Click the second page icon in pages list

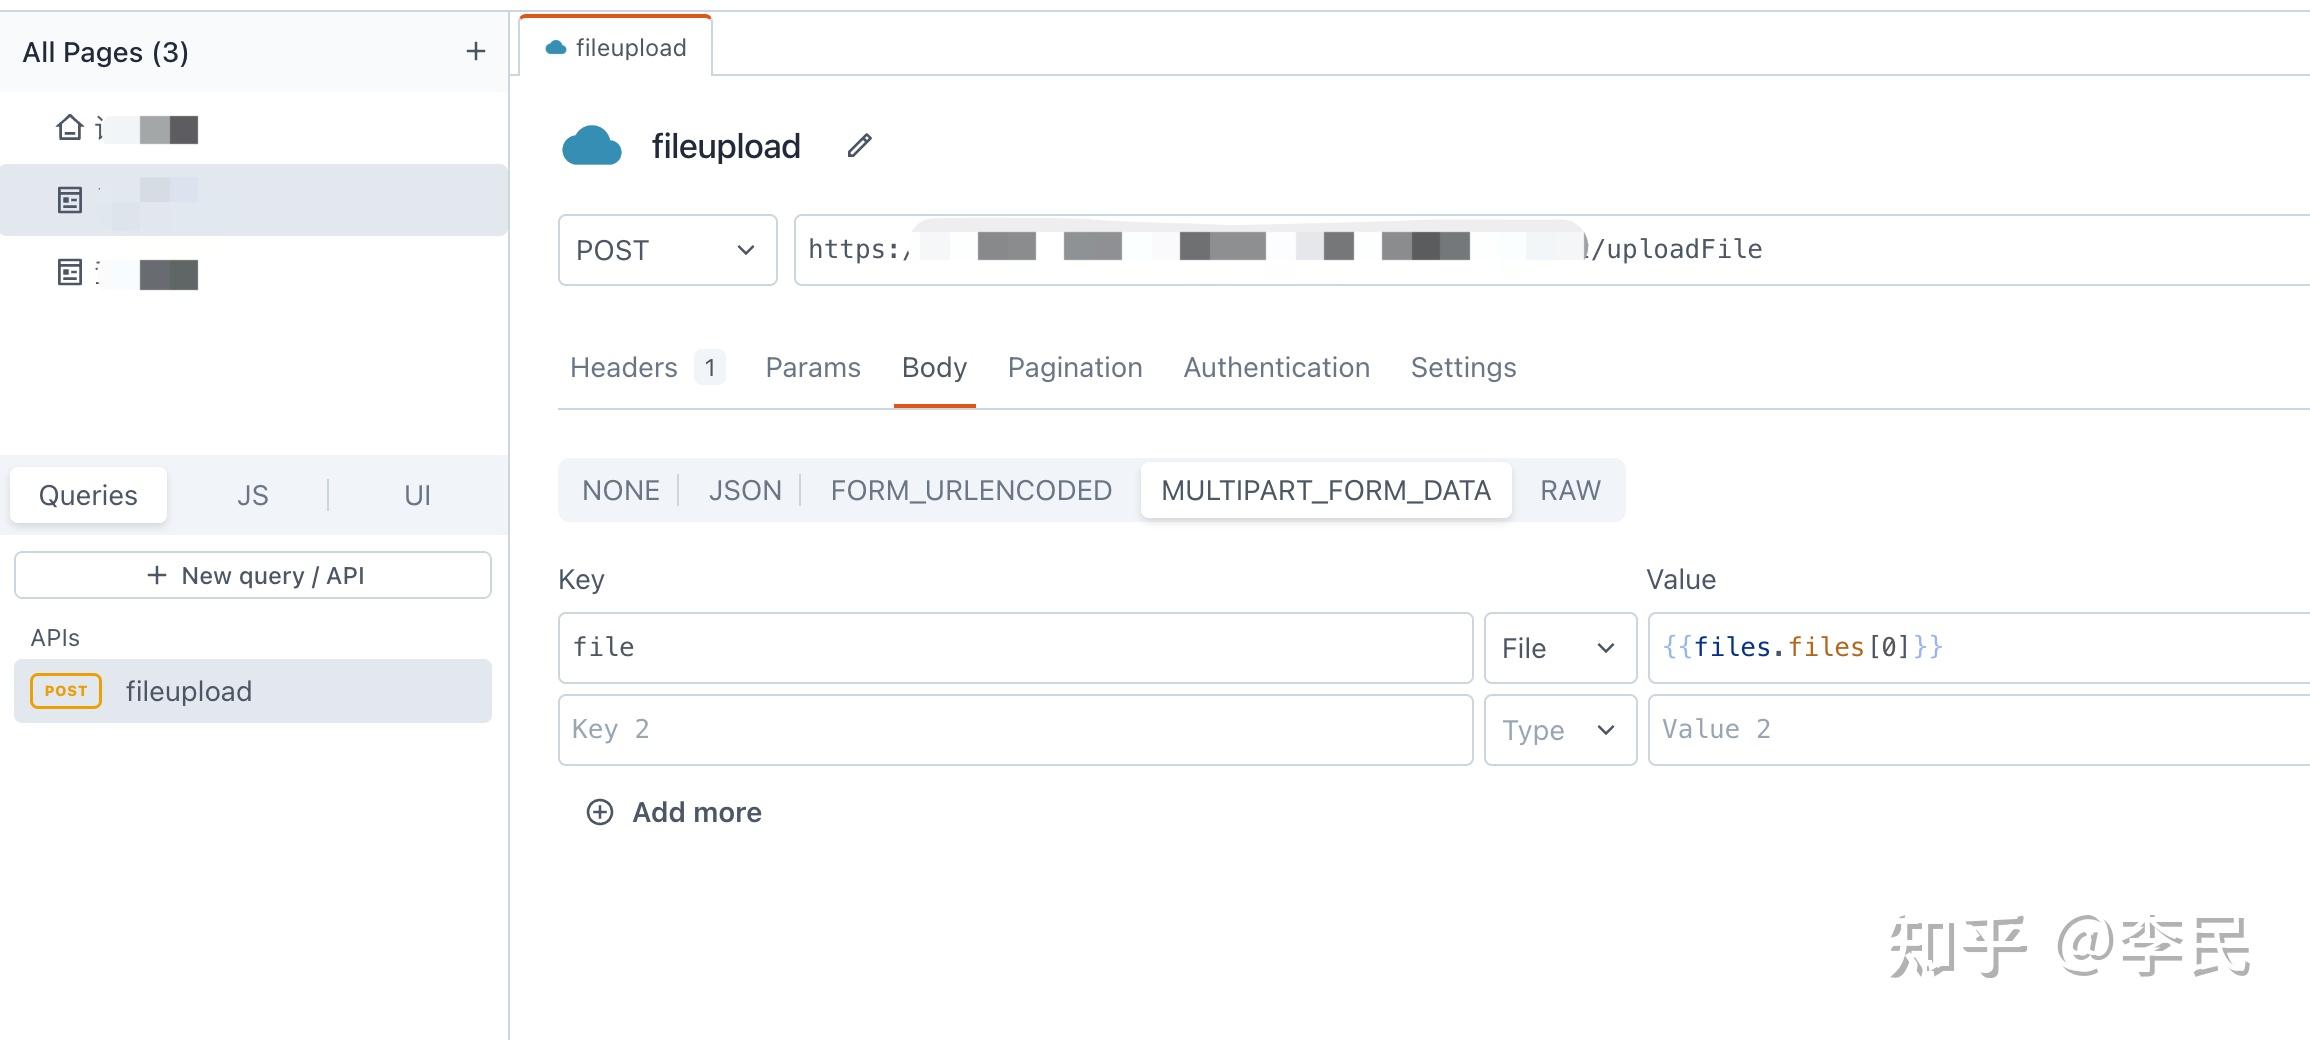(69, 200)
